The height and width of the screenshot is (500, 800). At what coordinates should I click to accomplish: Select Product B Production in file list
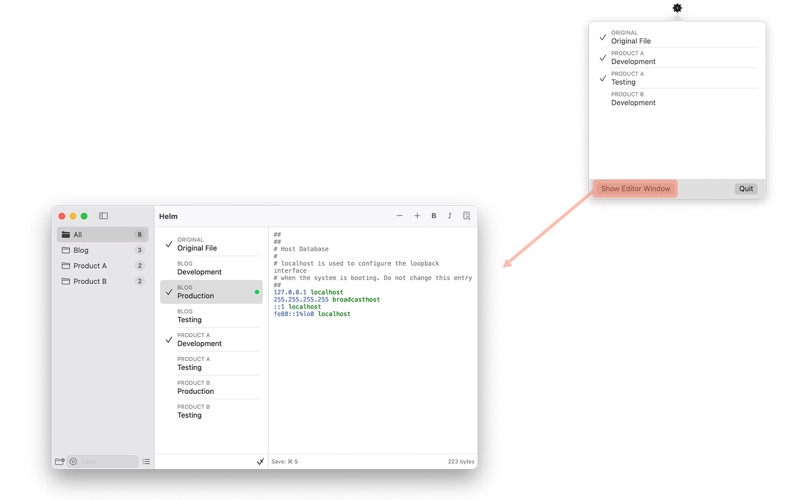(x=211, y=387)
